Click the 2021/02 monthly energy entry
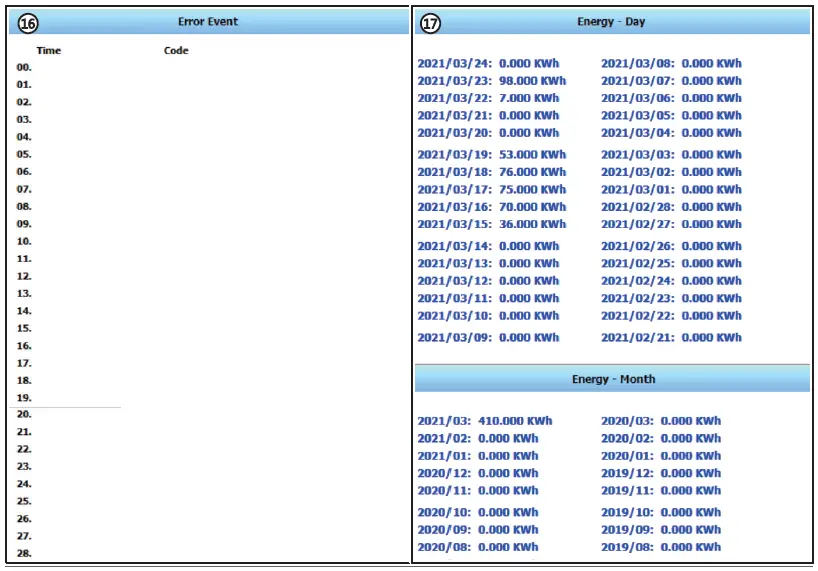 point(478,439)
